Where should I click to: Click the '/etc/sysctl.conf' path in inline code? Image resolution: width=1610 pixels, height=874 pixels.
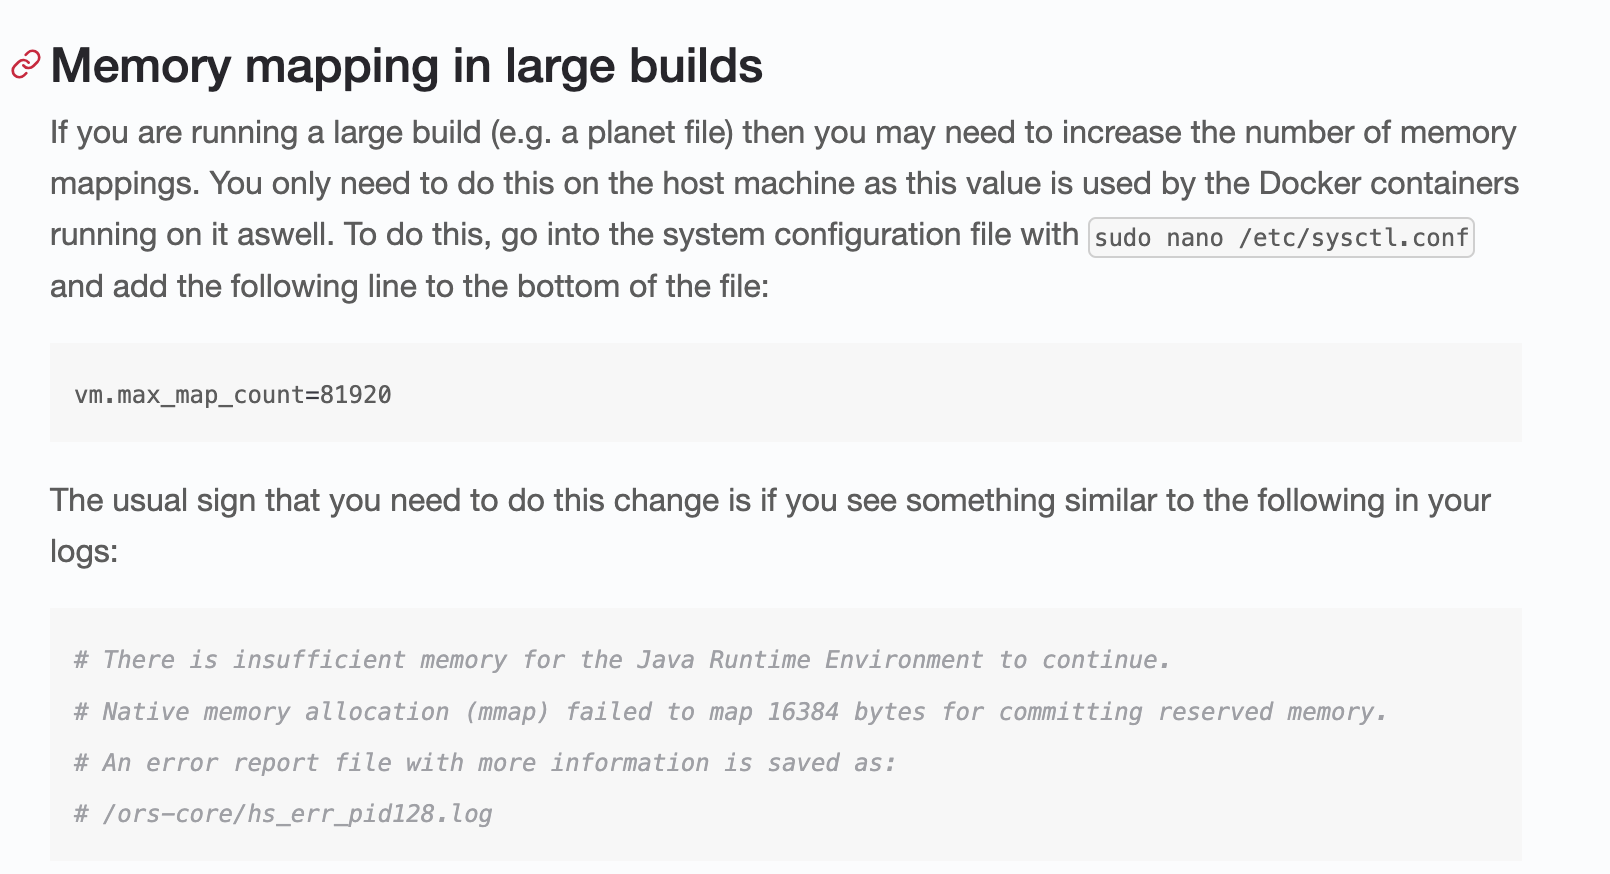click(1353, 238)
